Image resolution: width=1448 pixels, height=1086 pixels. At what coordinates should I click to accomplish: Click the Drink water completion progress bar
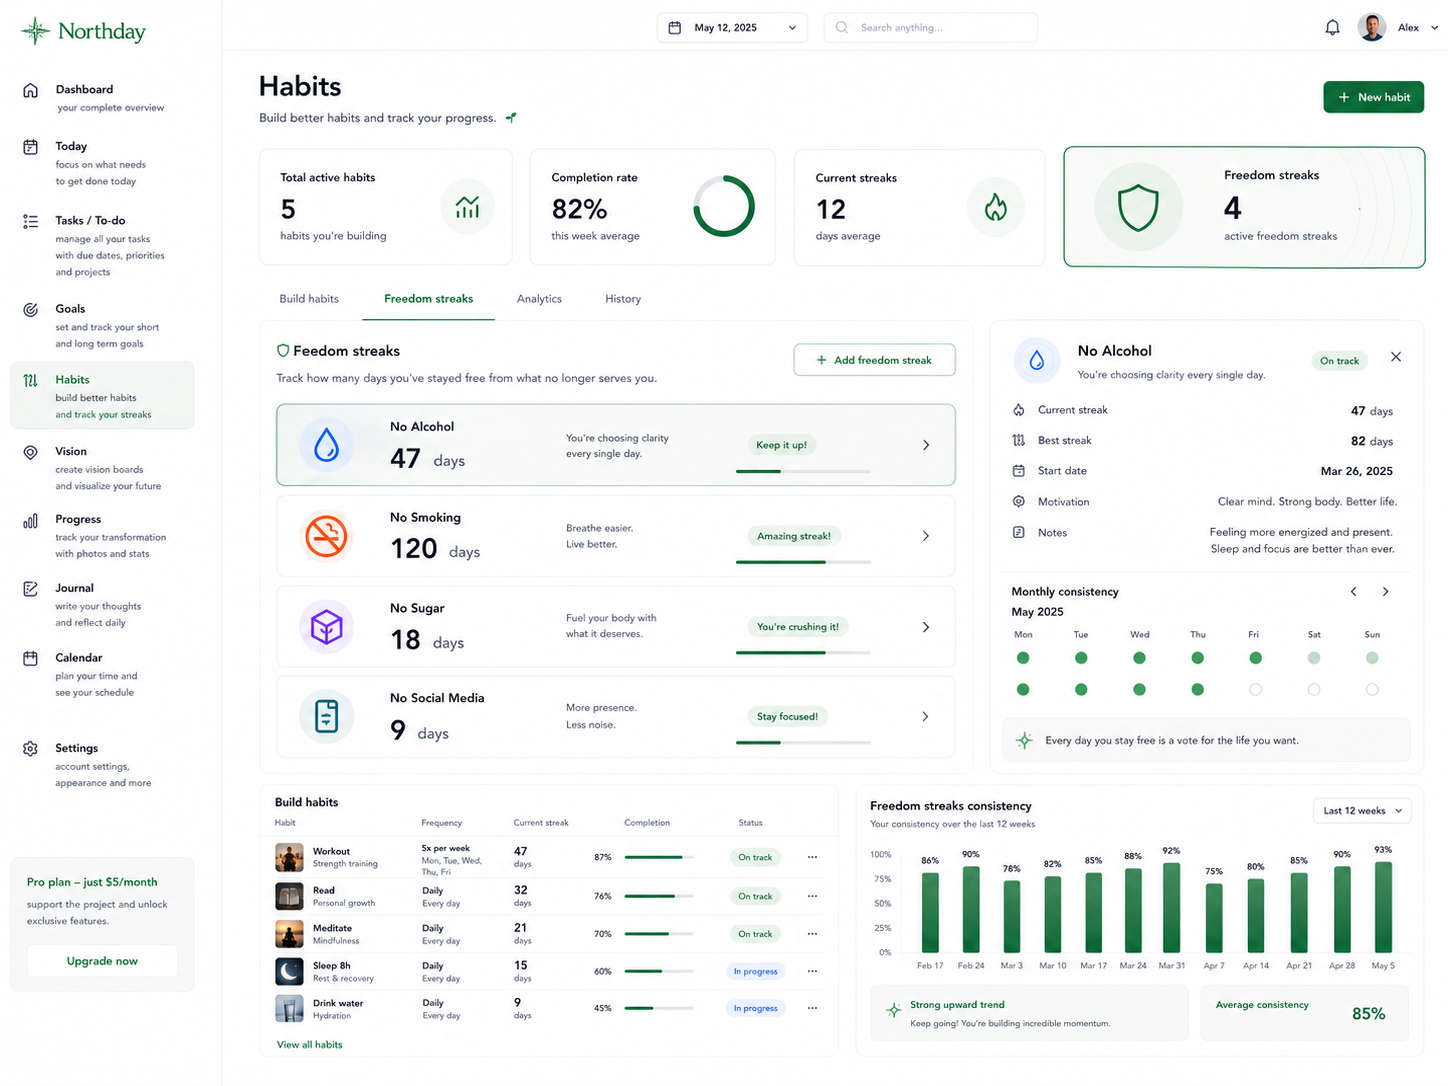tap(658, 1008)
